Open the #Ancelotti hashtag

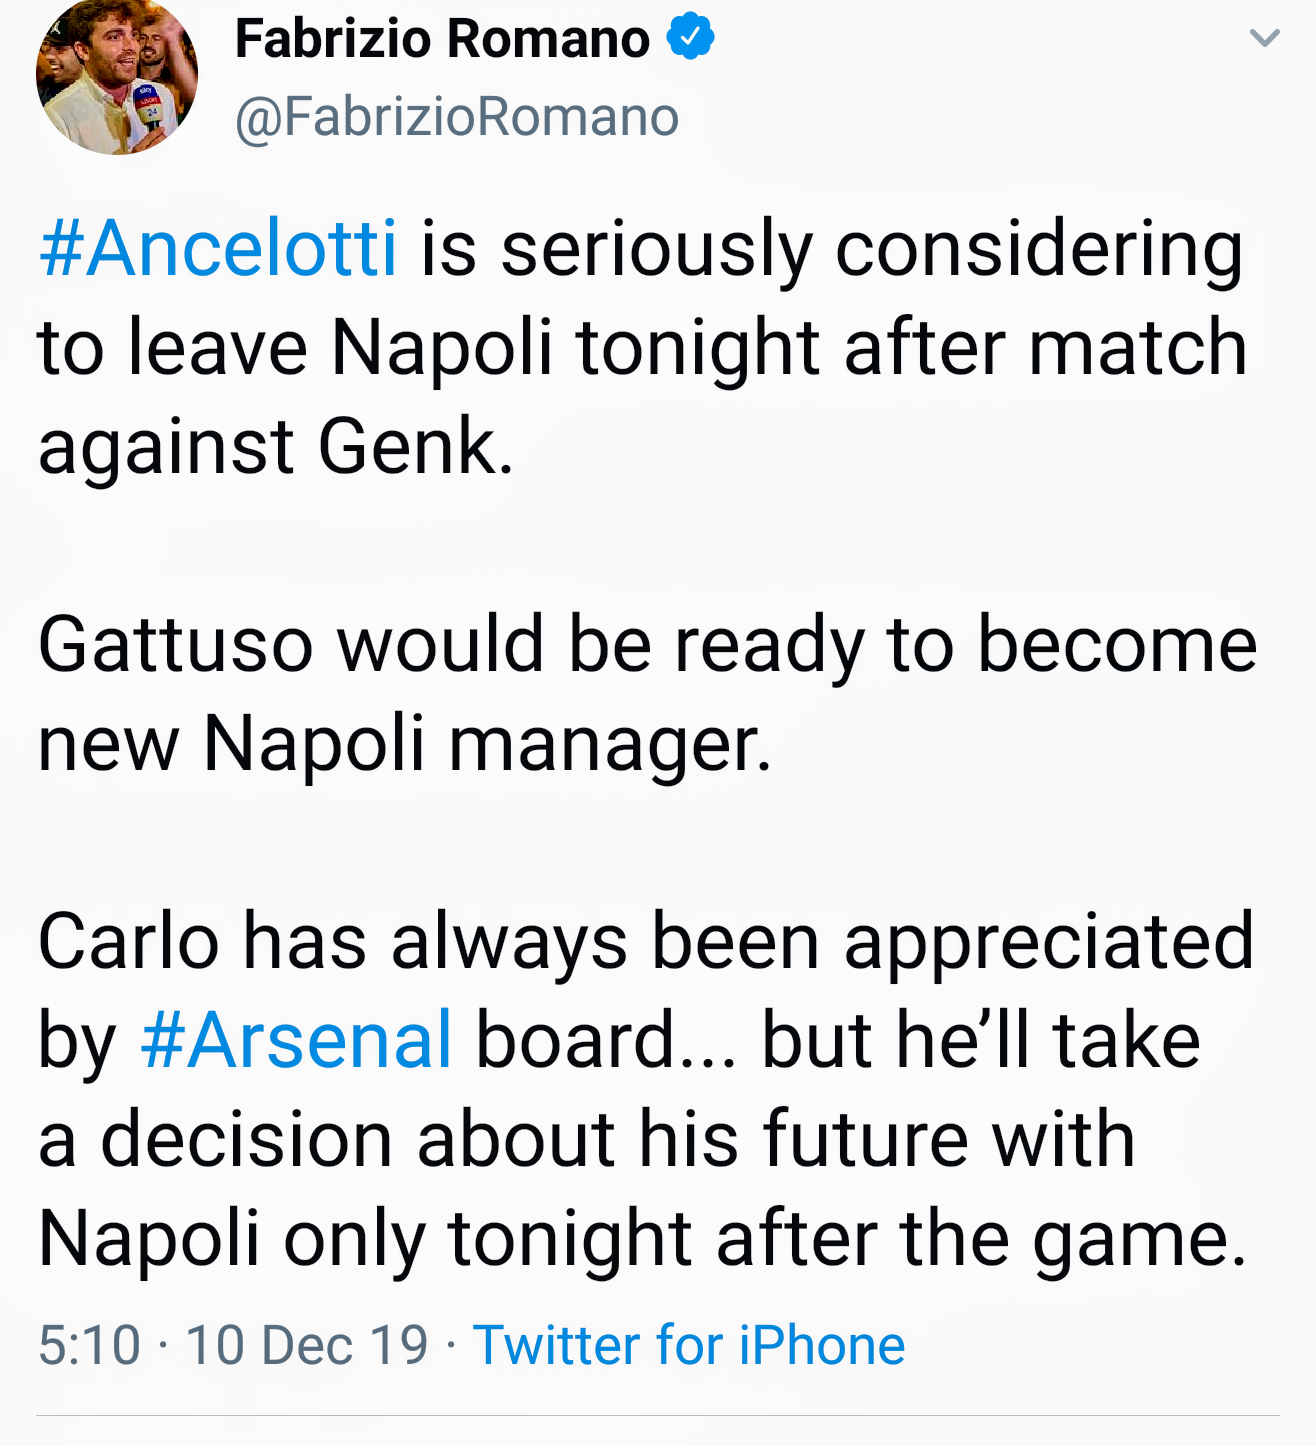[218, 248]
